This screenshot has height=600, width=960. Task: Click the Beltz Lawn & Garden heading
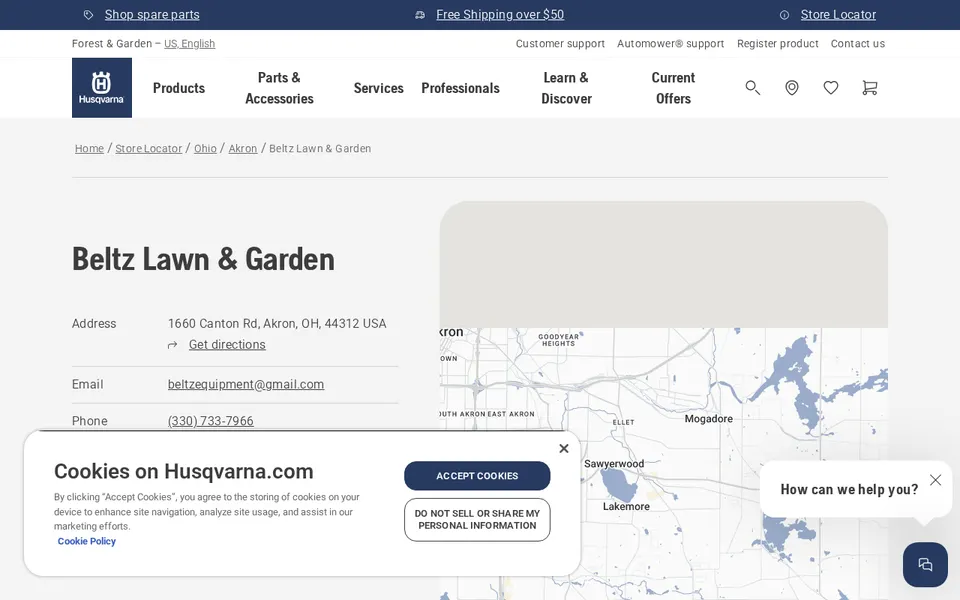click(203, 259)
